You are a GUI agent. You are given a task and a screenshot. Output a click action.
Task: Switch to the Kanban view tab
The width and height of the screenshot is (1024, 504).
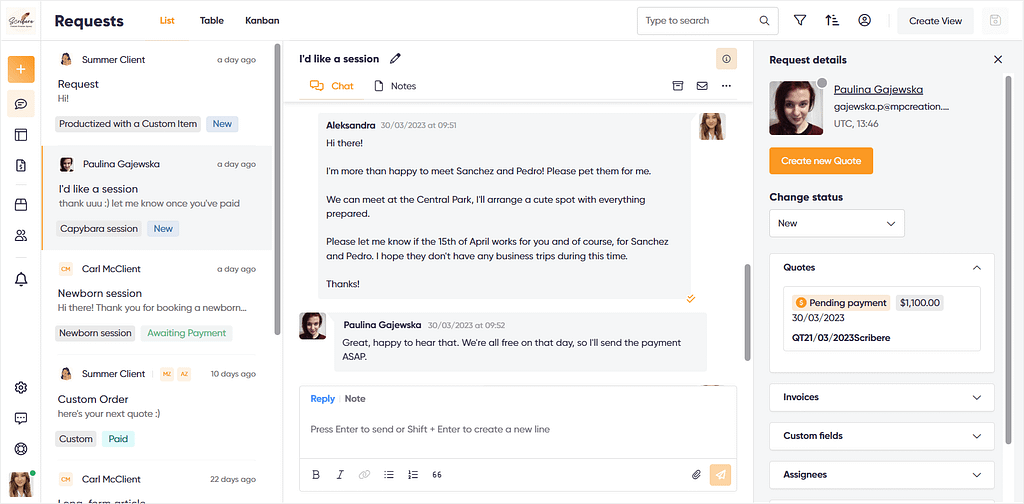pos(263,21)
